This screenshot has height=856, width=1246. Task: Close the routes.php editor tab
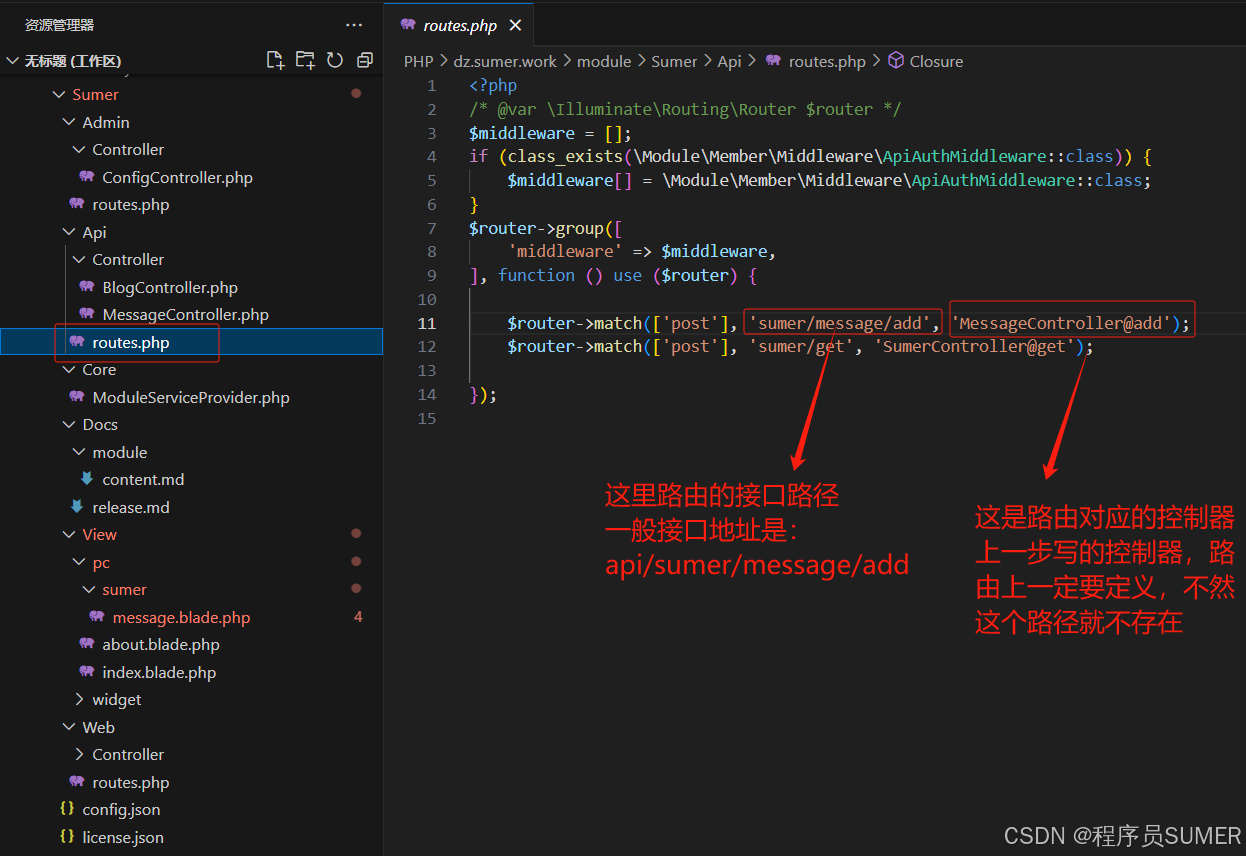pos(515,25)
